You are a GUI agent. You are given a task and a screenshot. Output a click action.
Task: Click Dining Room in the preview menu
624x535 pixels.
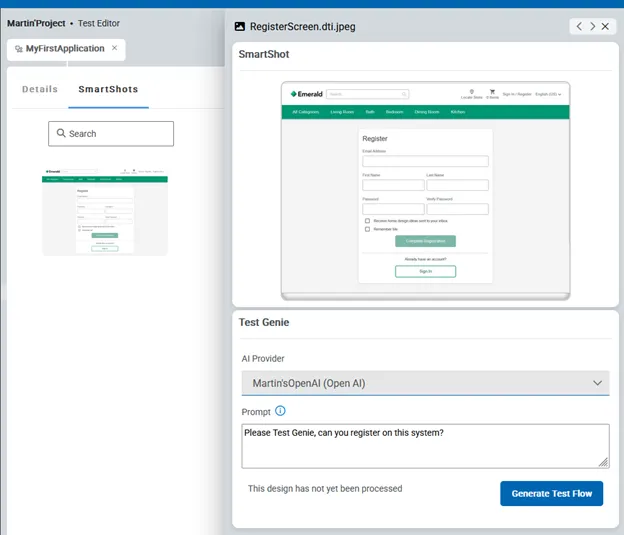(427, 112)
